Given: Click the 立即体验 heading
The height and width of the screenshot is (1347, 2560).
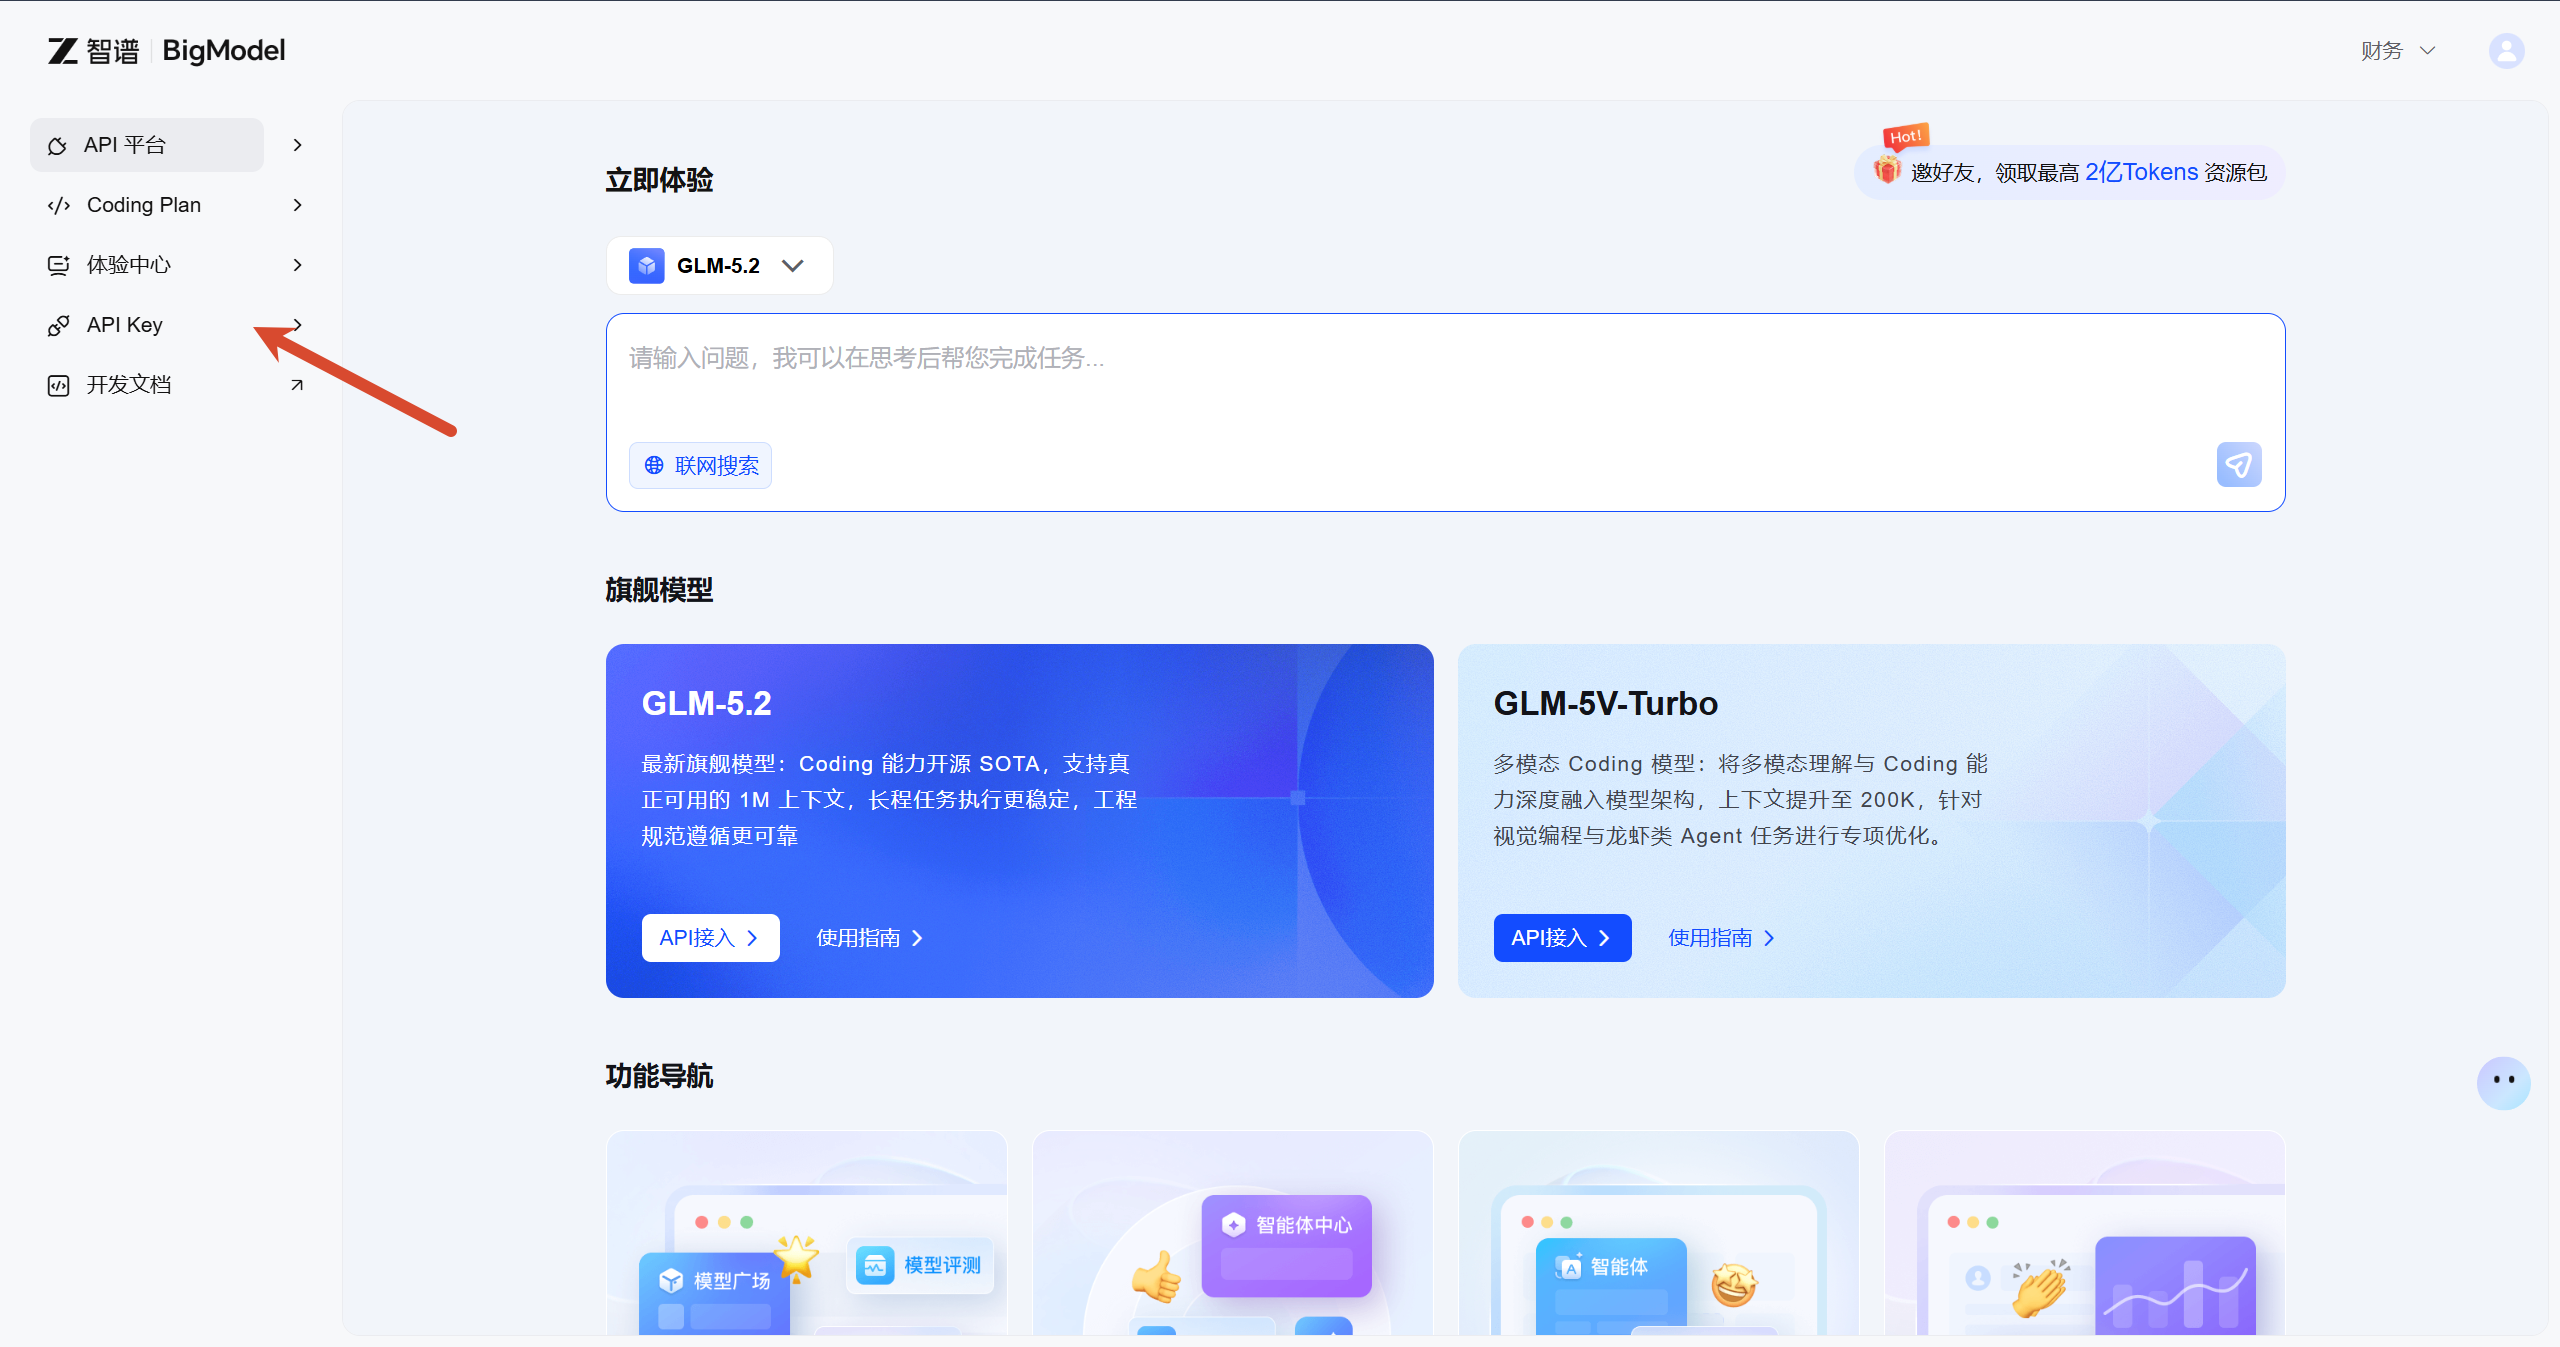Looking at the screenshot, I should tap(659, 180).
